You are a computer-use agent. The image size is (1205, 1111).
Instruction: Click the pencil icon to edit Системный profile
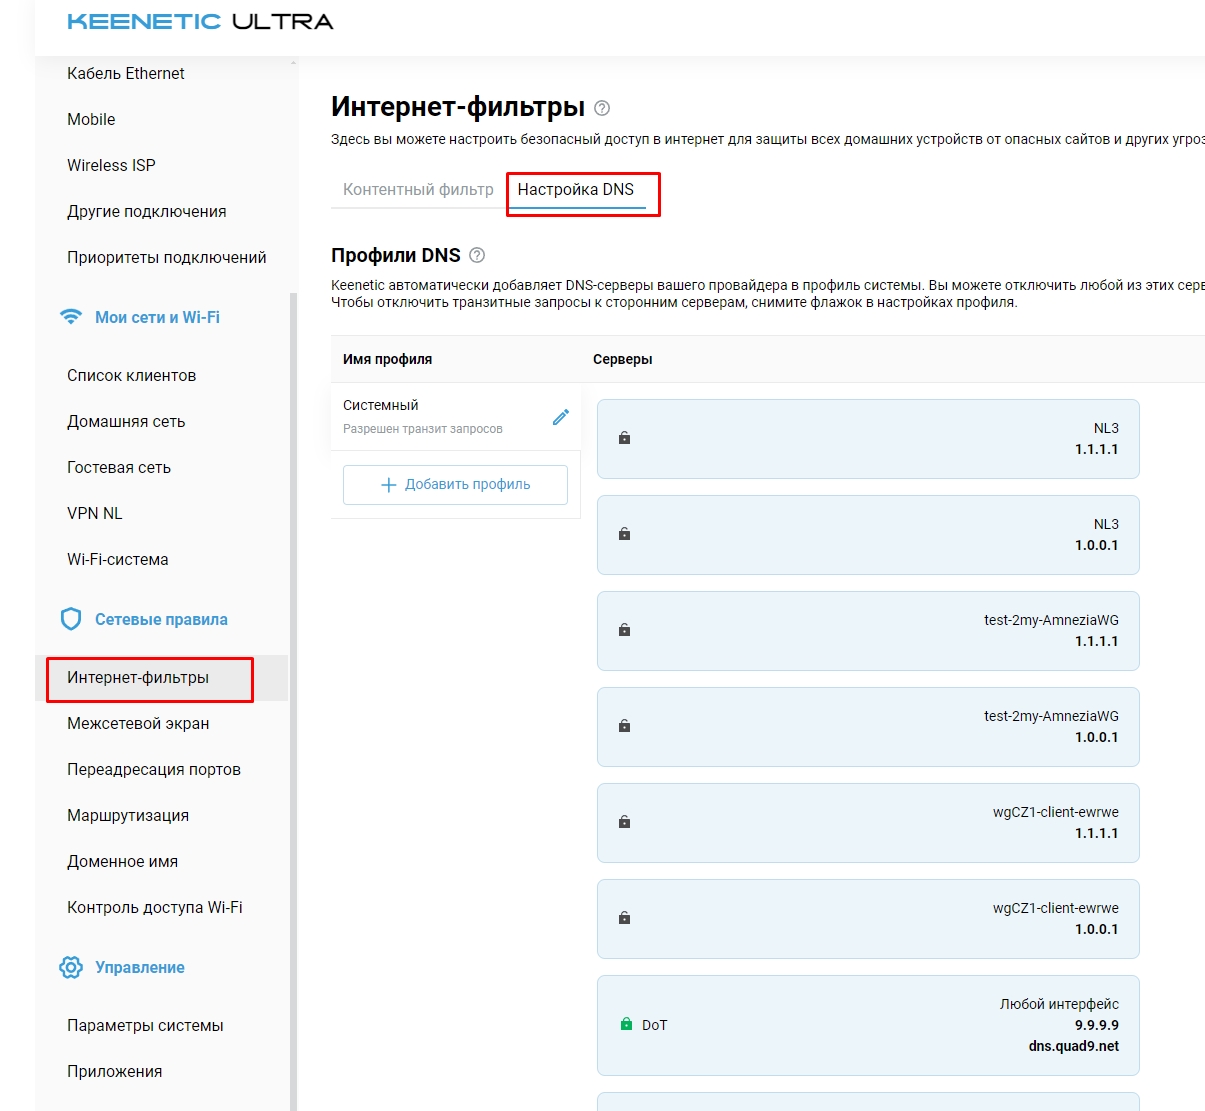pos(561,417)
